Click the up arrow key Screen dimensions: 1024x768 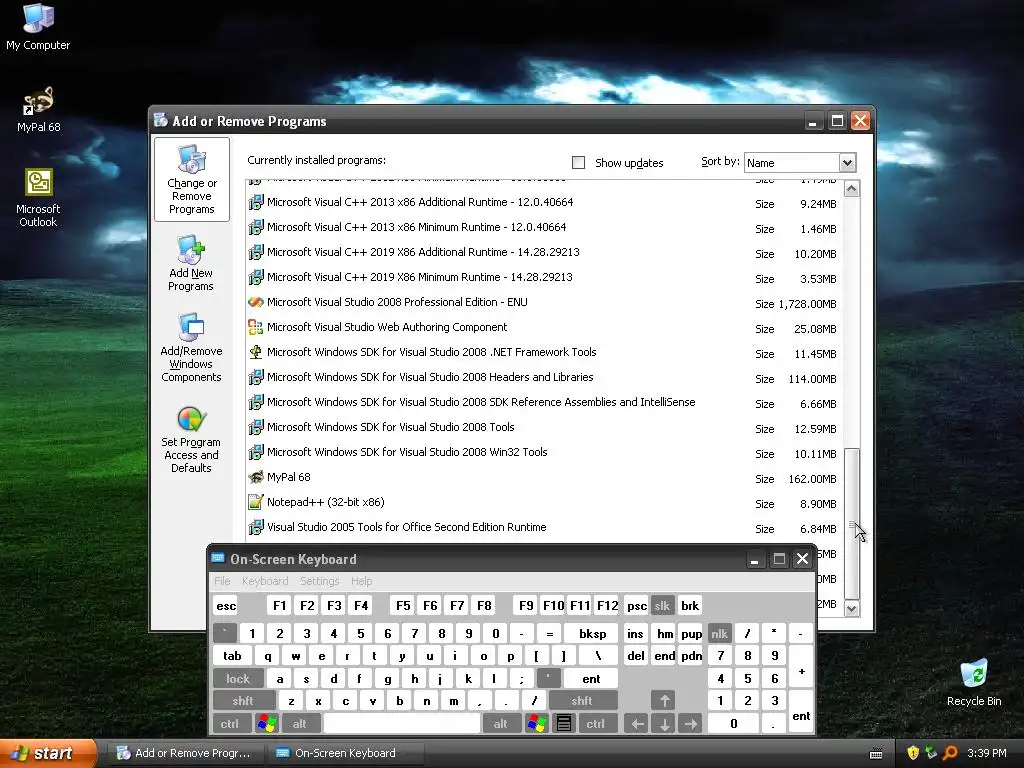click(x=664, y=701)
